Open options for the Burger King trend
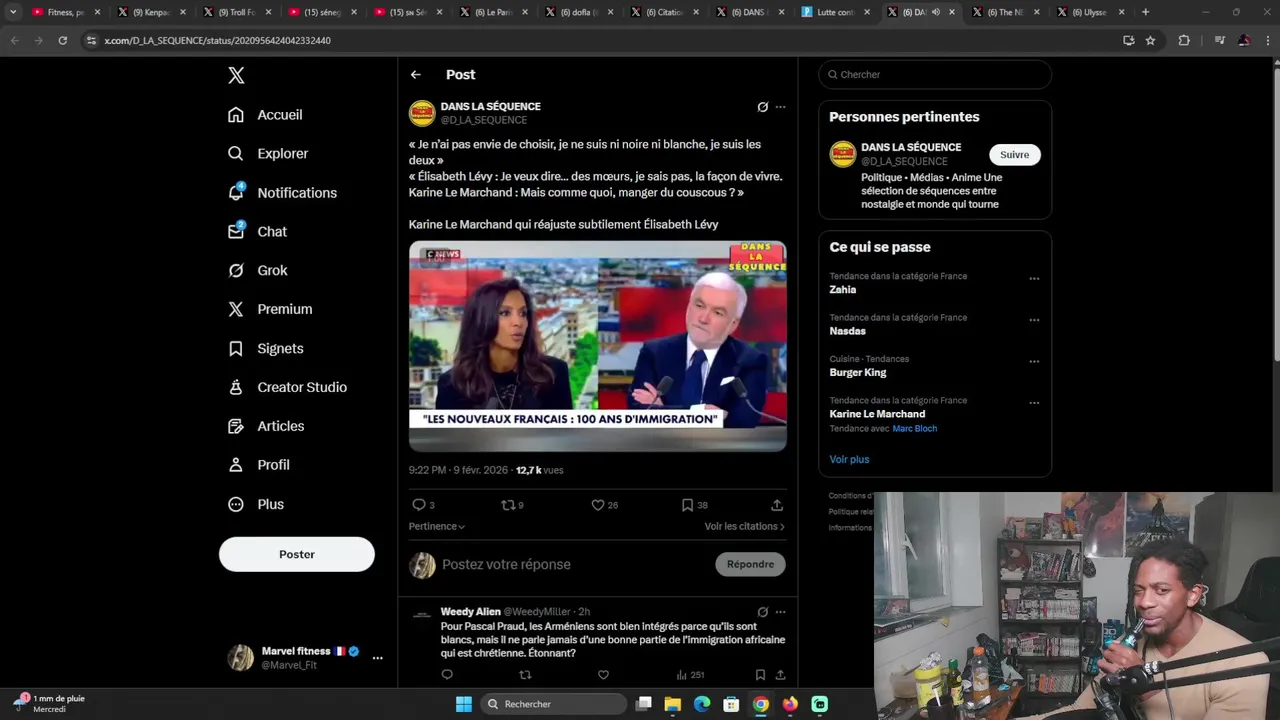The height and width of the screenshot is (720, 1280). click(1034, 362)
